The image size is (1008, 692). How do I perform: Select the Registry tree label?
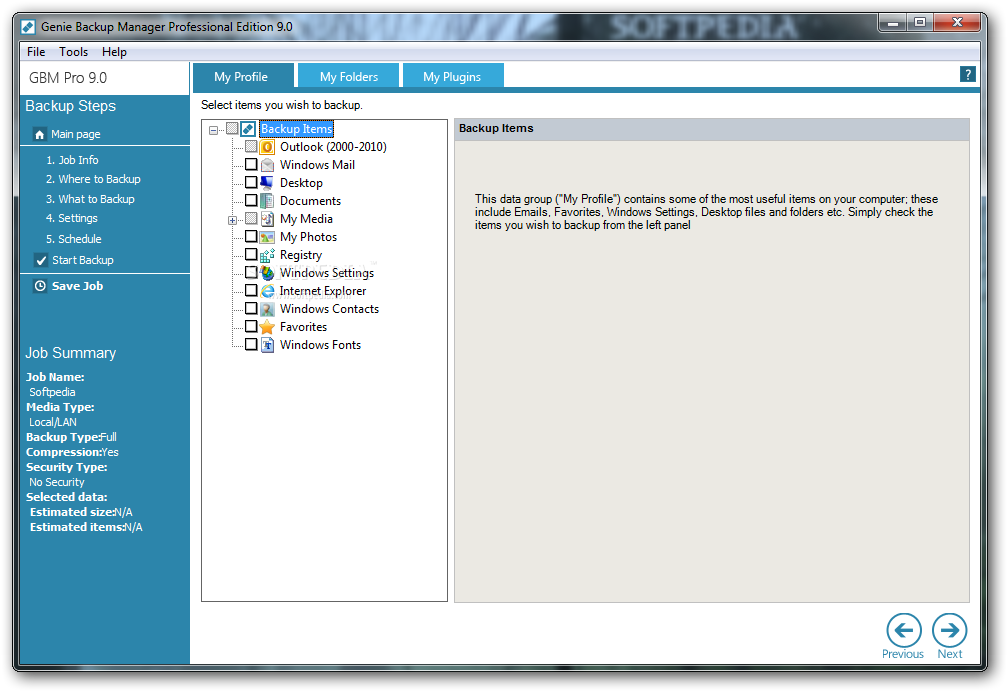pyautogui.click(x=301, y=255)
